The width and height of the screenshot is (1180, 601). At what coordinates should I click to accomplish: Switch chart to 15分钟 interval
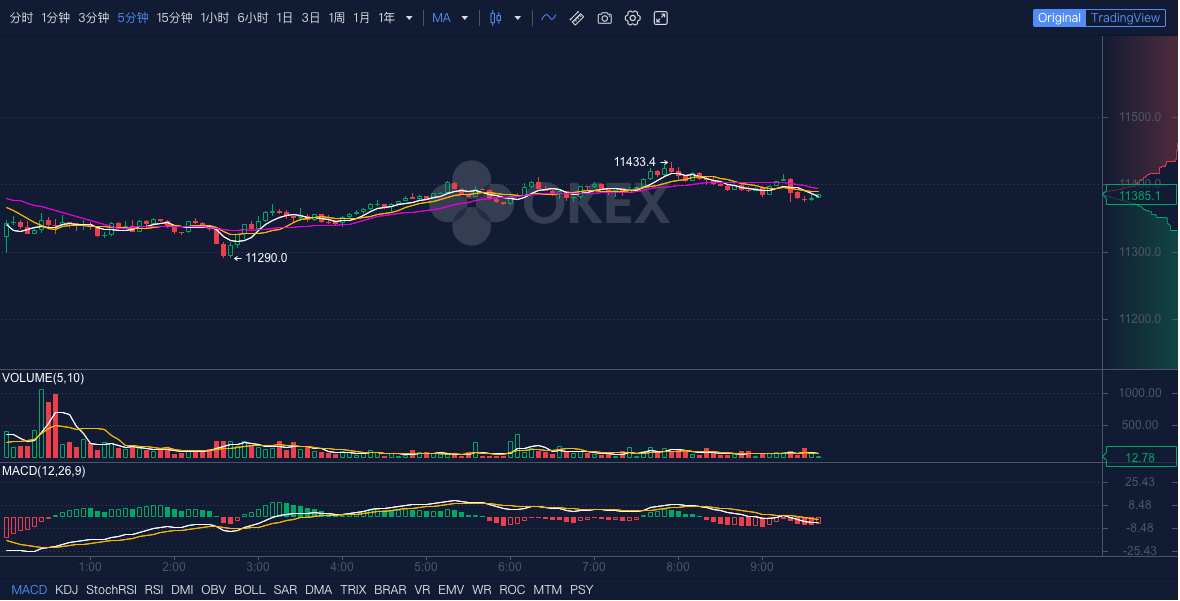[x=175, y=18]
